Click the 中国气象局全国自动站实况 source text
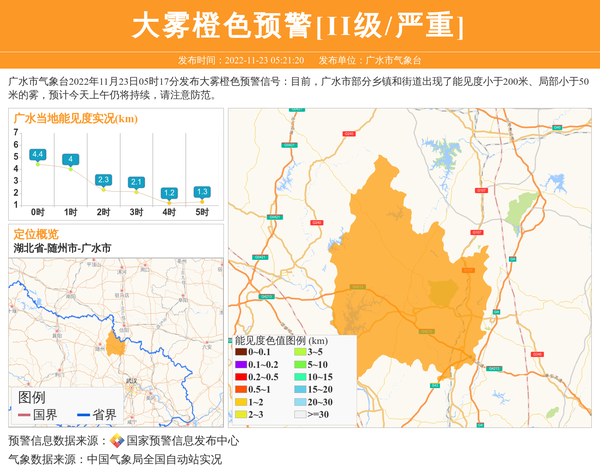The width and height of the screenshot is (600, 471). [x=154, y=459]
